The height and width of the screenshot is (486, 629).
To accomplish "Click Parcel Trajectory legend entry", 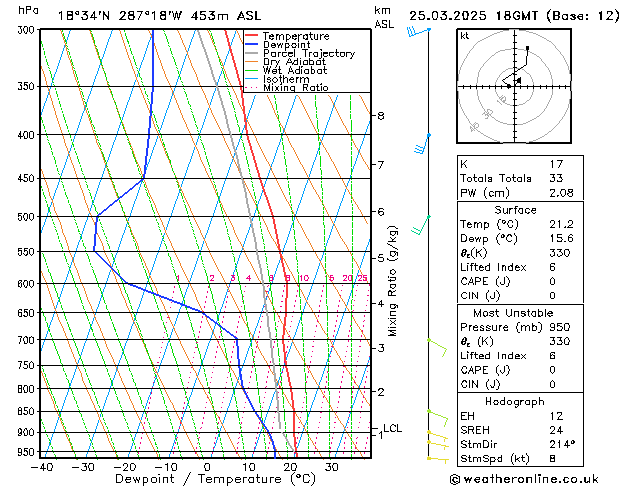I will coord(309,53).
